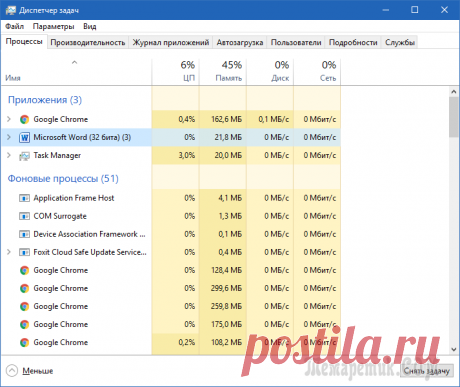This screenshot has width=460, height=387.
Task: Click Chrome icon in the 299,6 МБ row
Action: pos(24,288)
